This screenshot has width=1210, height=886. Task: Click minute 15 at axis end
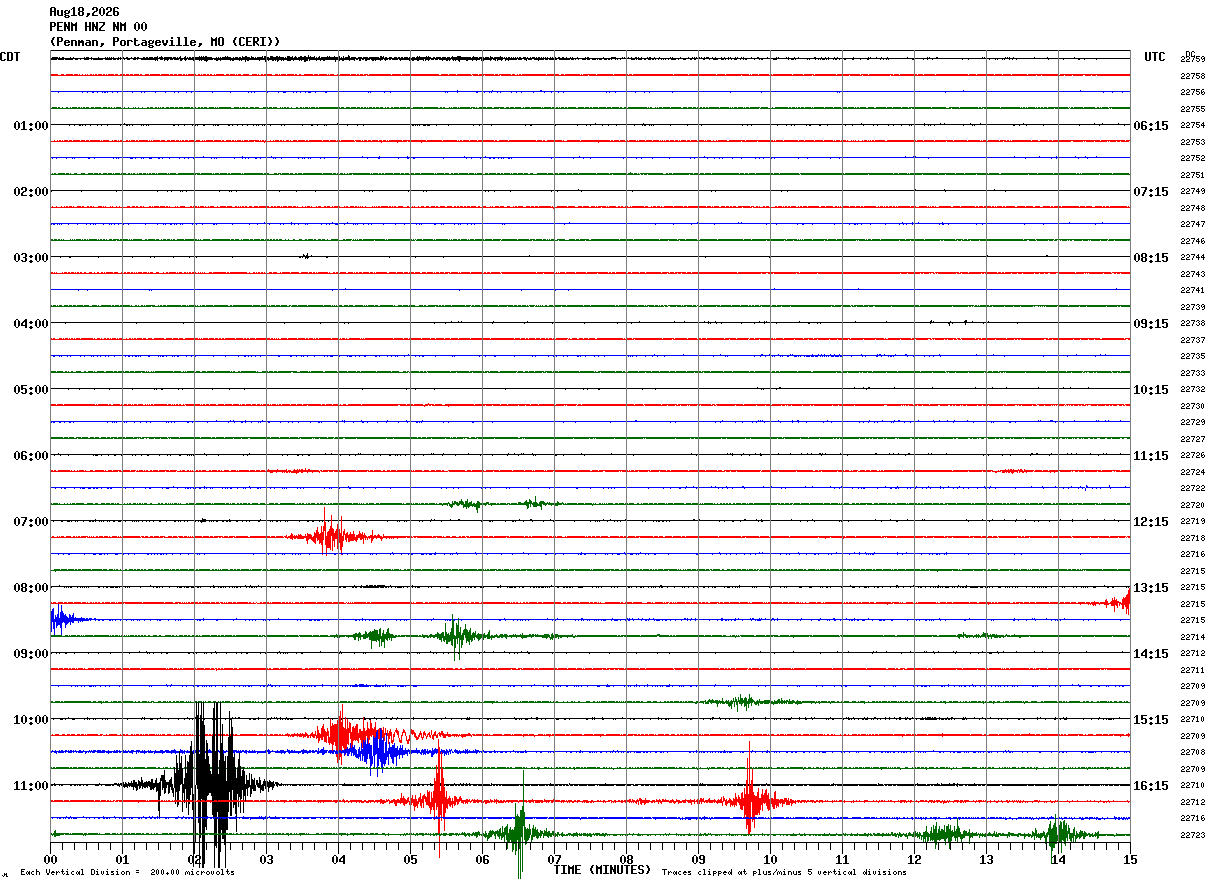click(1130, 859)
